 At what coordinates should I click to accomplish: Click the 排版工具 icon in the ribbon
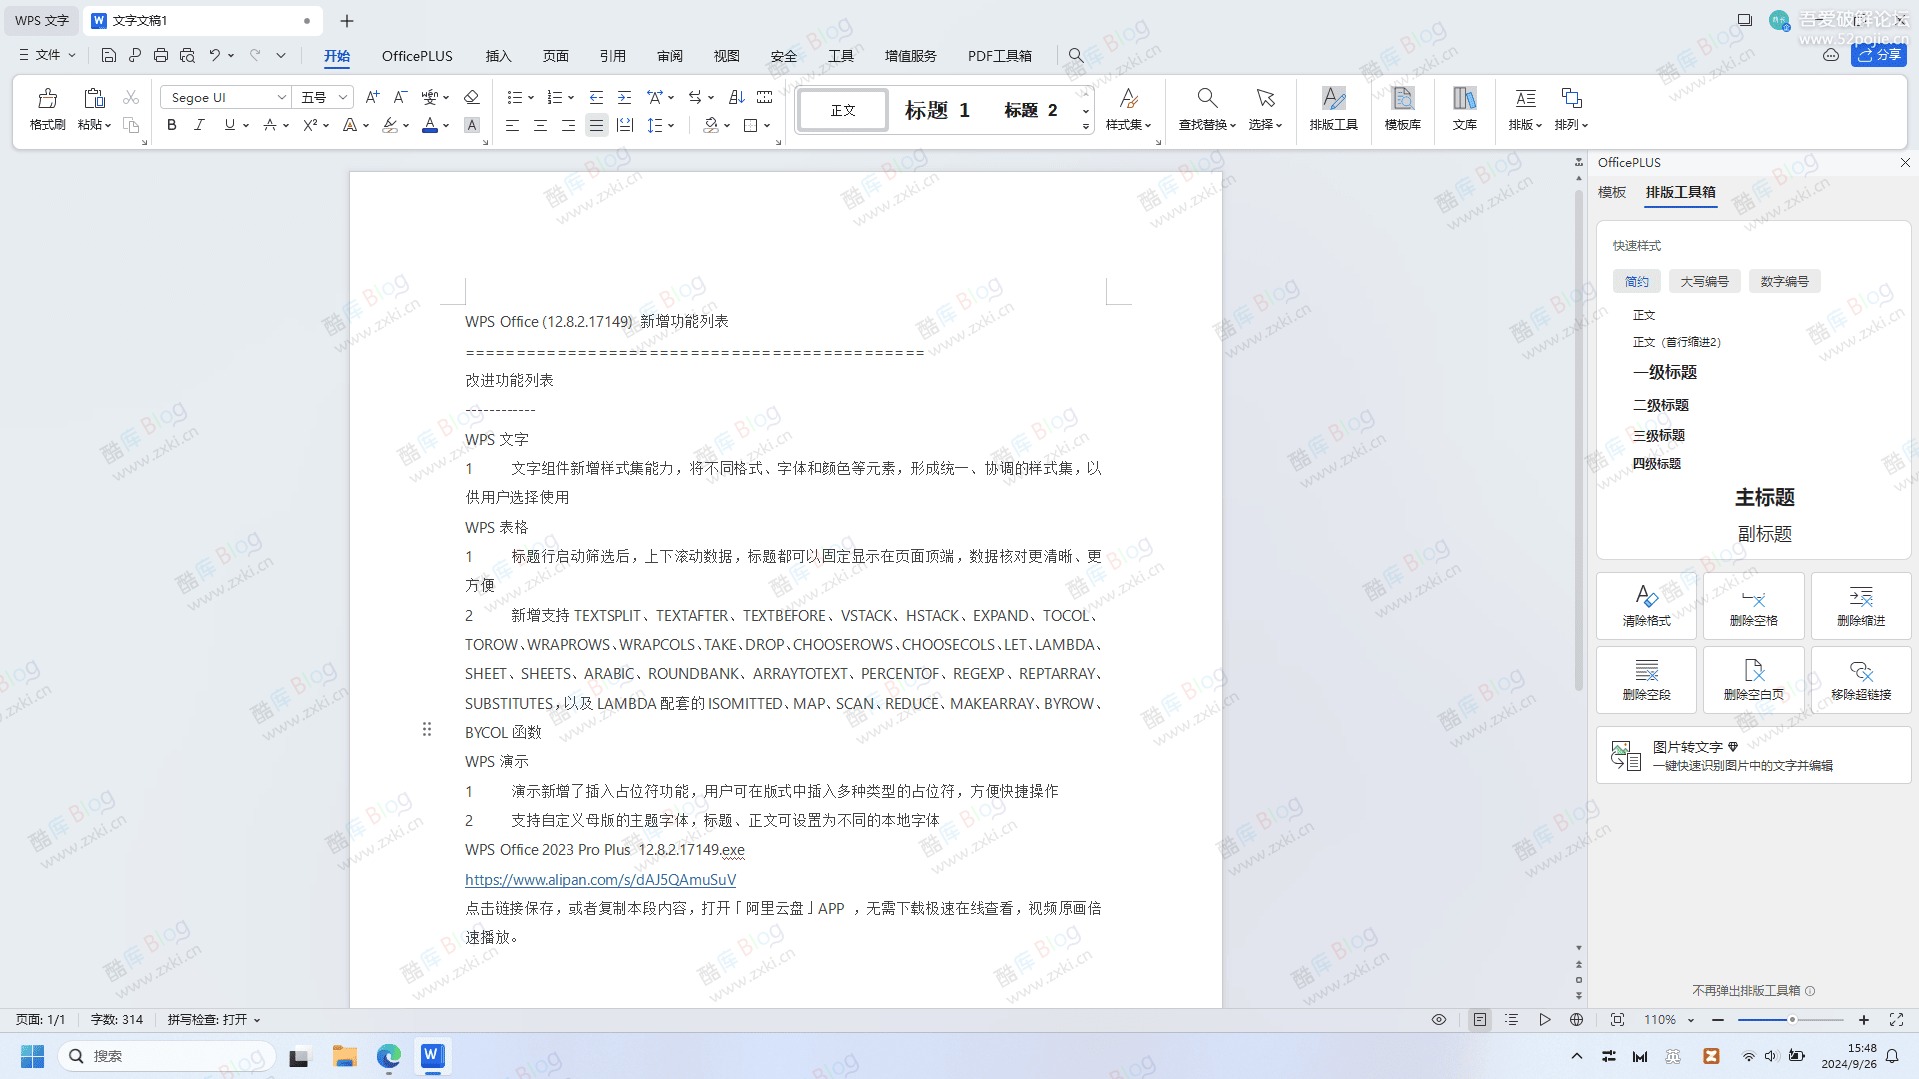click(x=1334, y=108)
